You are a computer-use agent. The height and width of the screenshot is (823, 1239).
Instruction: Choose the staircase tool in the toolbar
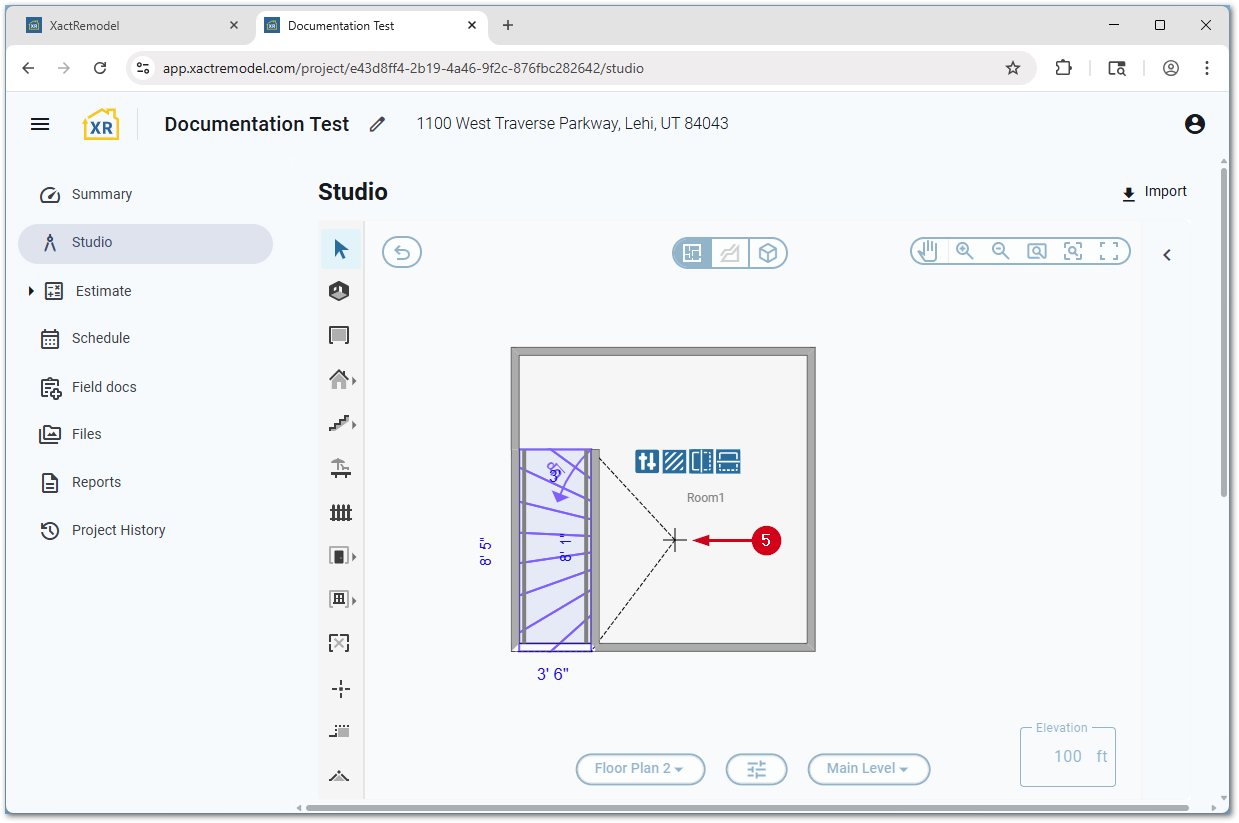[340, 424]
